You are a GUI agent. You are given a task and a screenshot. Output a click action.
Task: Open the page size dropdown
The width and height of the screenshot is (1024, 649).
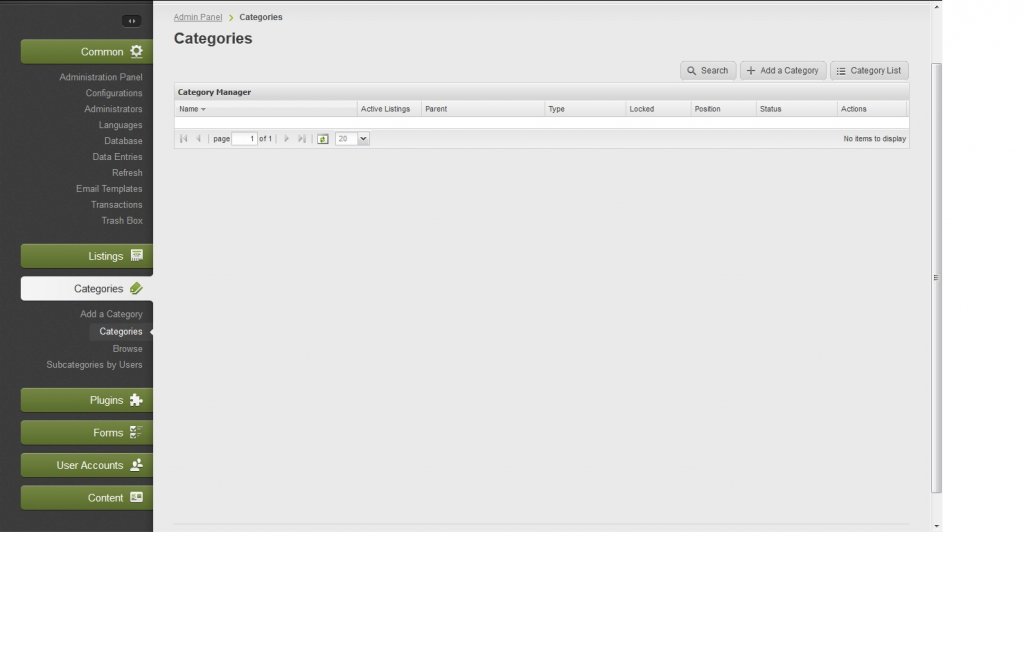[x=363, y=138]
